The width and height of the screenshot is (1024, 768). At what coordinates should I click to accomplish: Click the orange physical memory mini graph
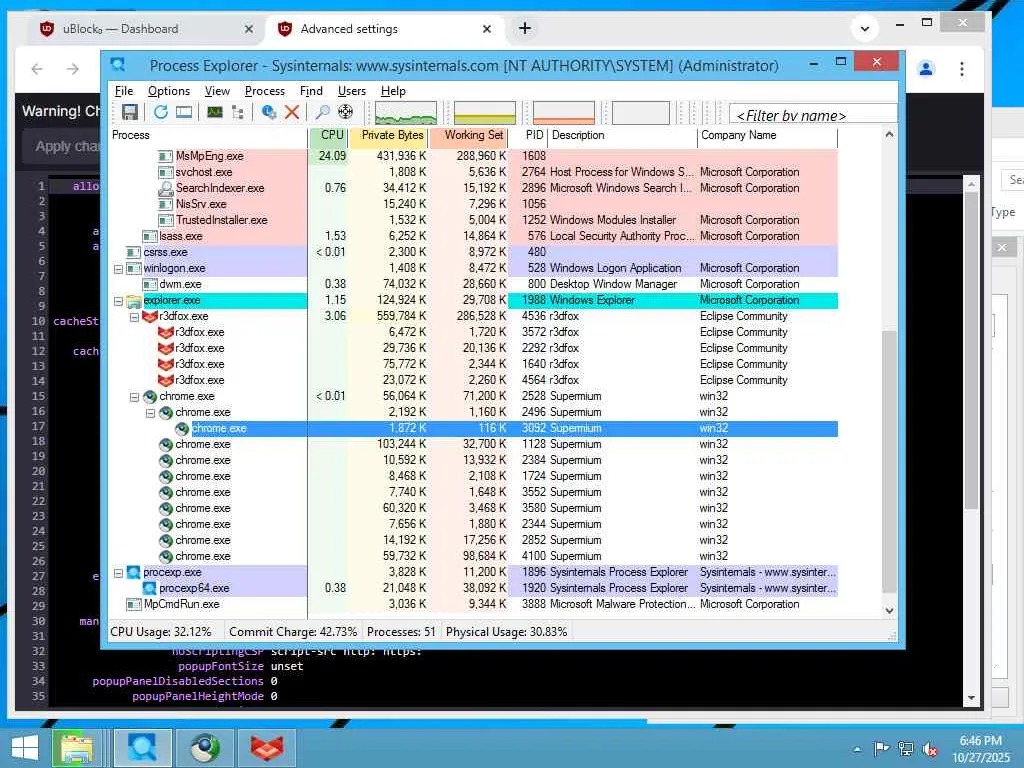point(564,112)
